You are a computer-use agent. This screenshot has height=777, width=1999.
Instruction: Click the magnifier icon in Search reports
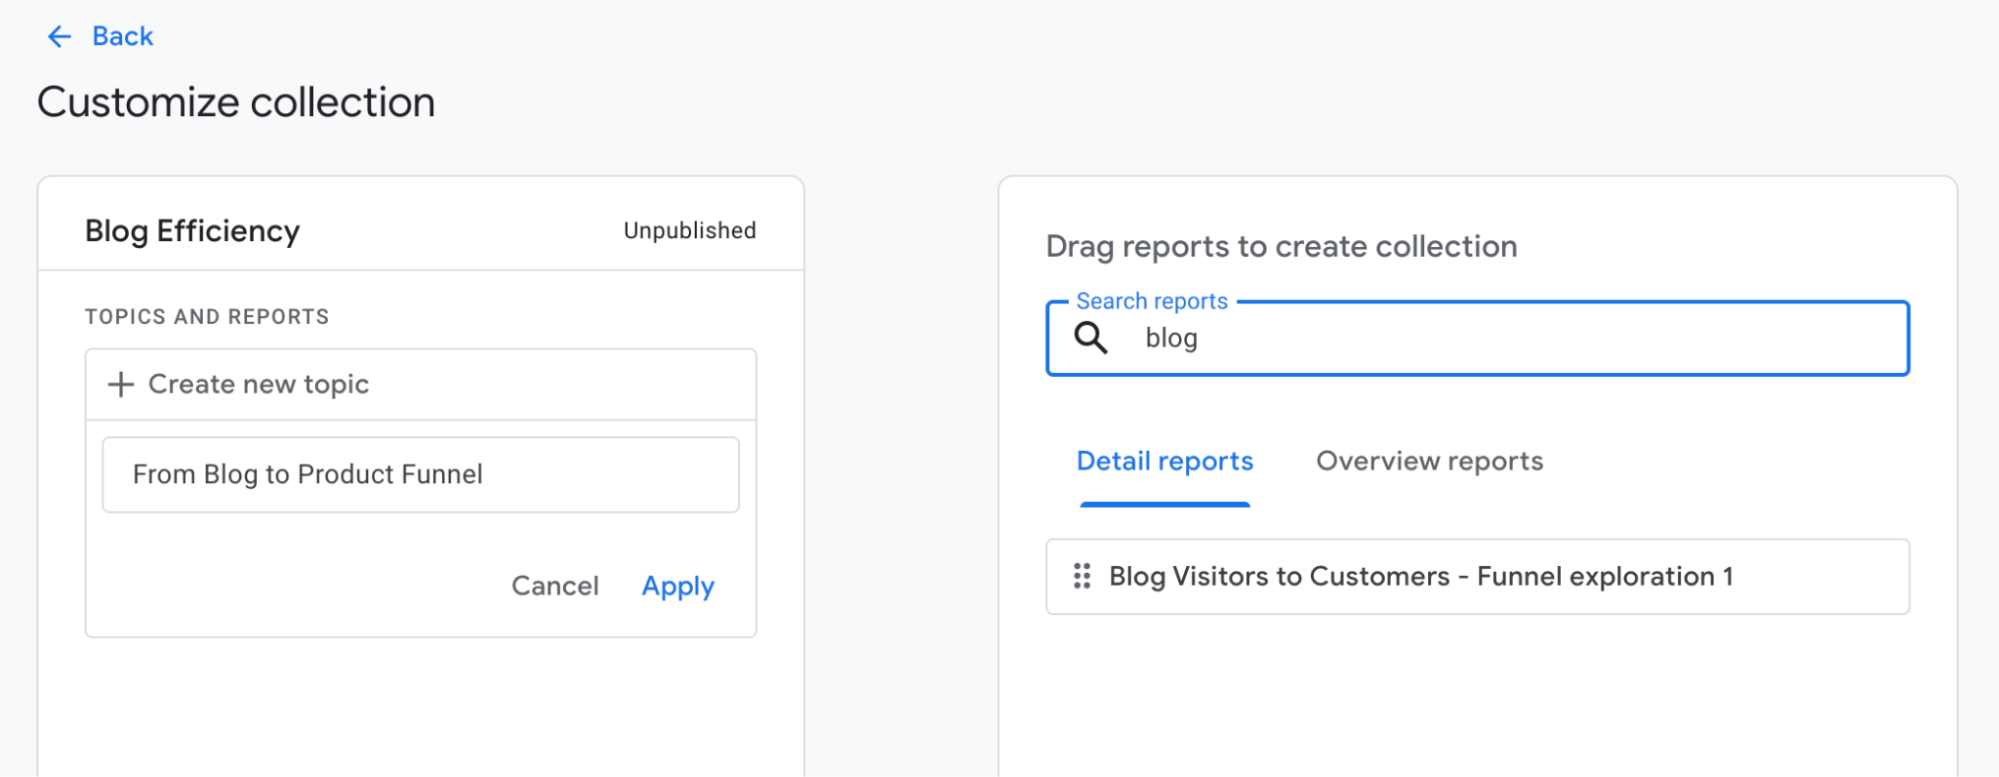[x=1090, y=339]
